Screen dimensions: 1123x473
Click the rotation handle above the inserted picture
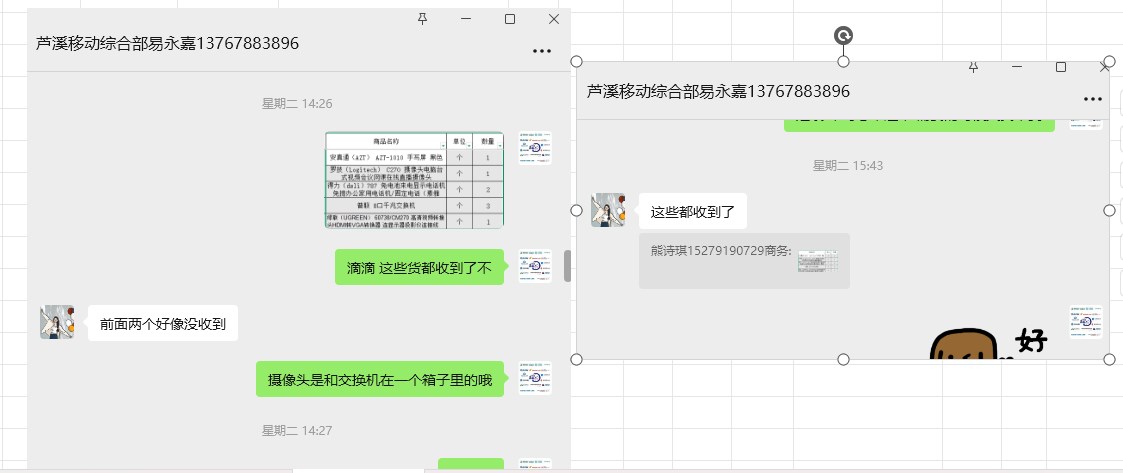click(x=843, y=37)
